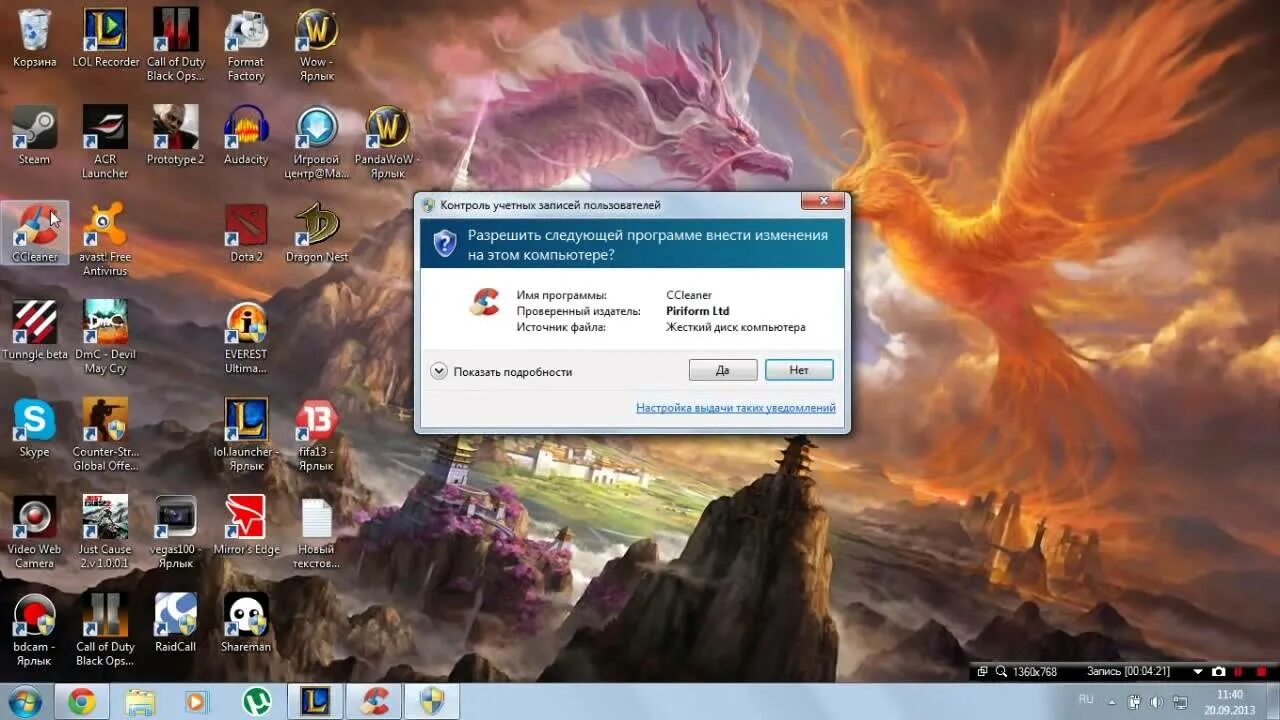Viewport: 1280px width, 720px height.
Task: Select the top-row Call of Duty Black Ops icon
Action: click(x=175, y=46)
